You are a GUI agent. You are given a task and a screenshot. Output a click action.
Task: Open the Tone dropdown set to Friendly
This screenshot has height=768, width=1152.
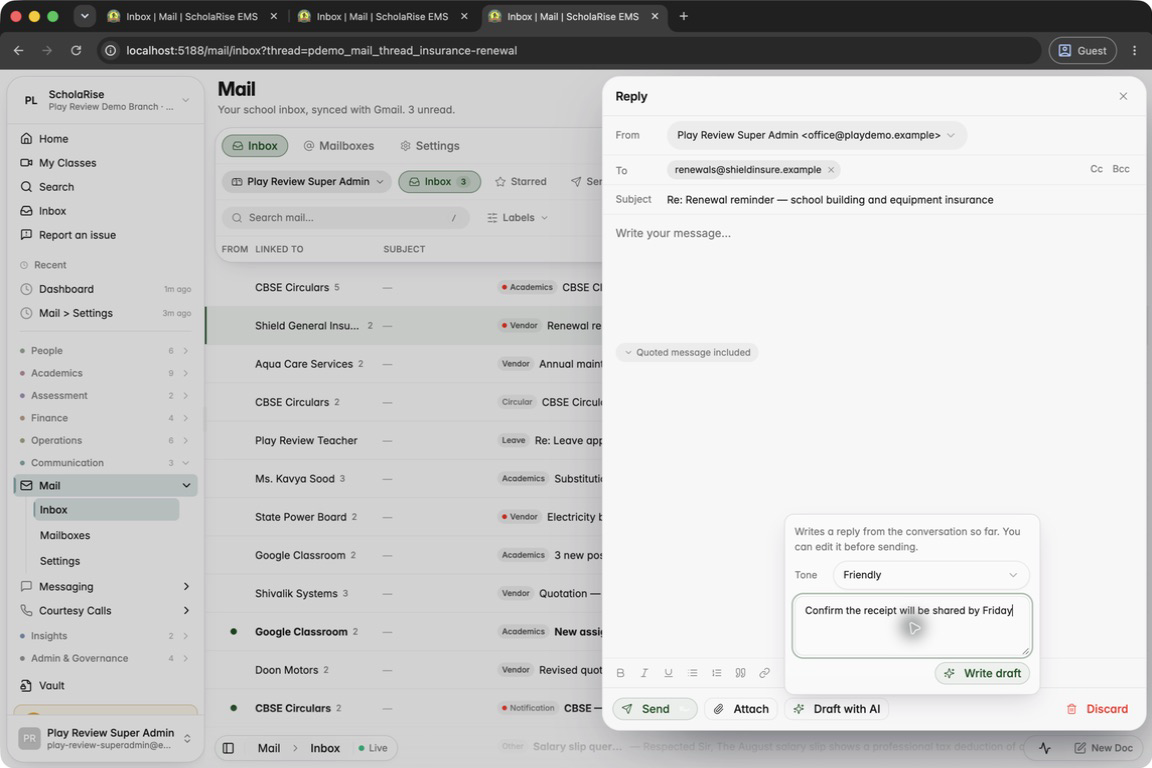pos(930,575)
